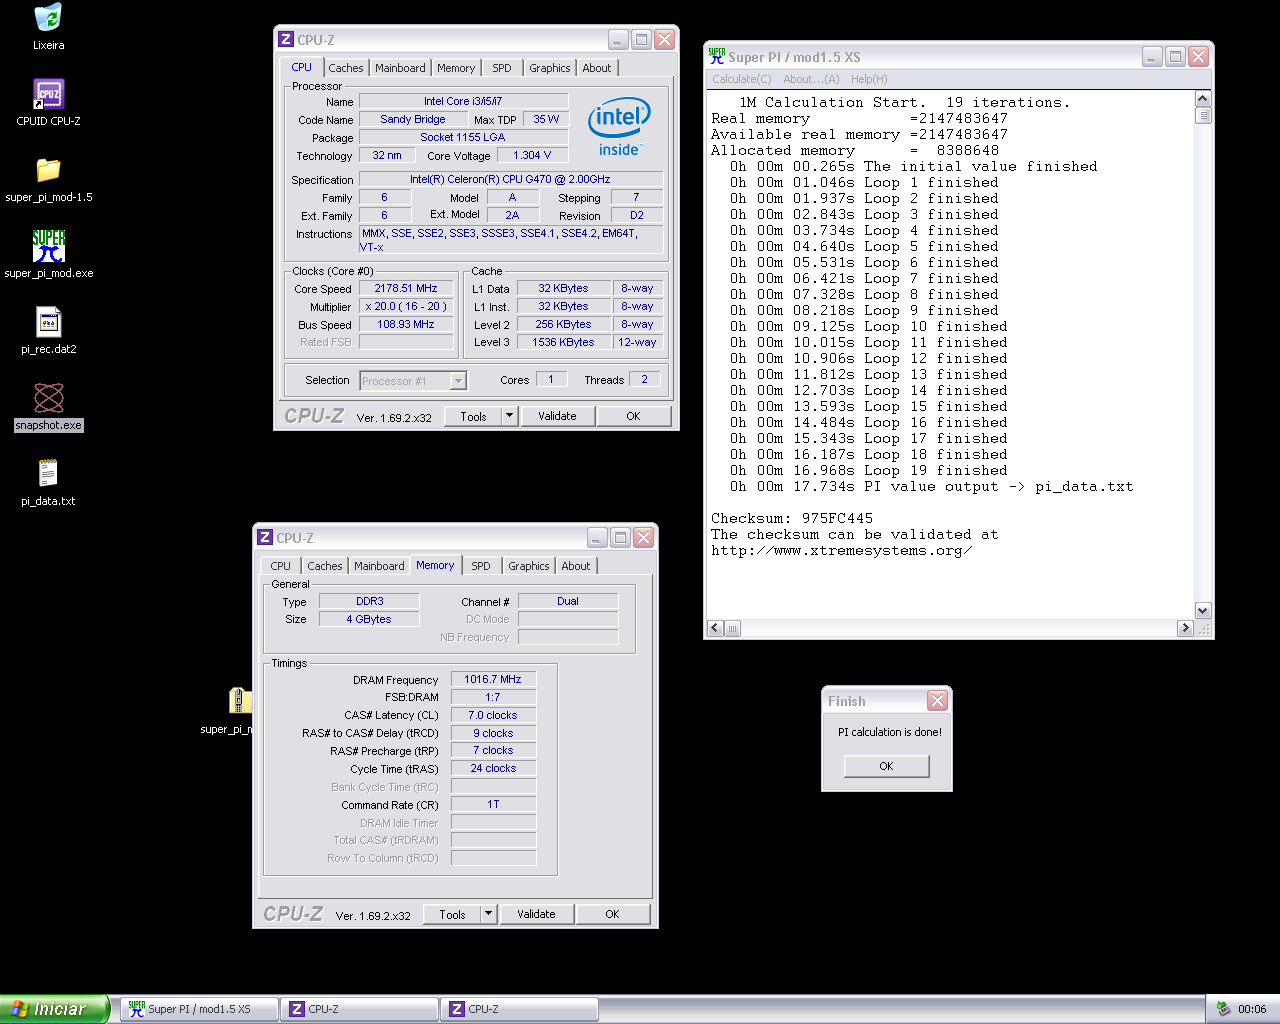1280x1024 pixels.
Task: Click the system tray safely-remove hardware icon
Action: tap(1223, 1009)
